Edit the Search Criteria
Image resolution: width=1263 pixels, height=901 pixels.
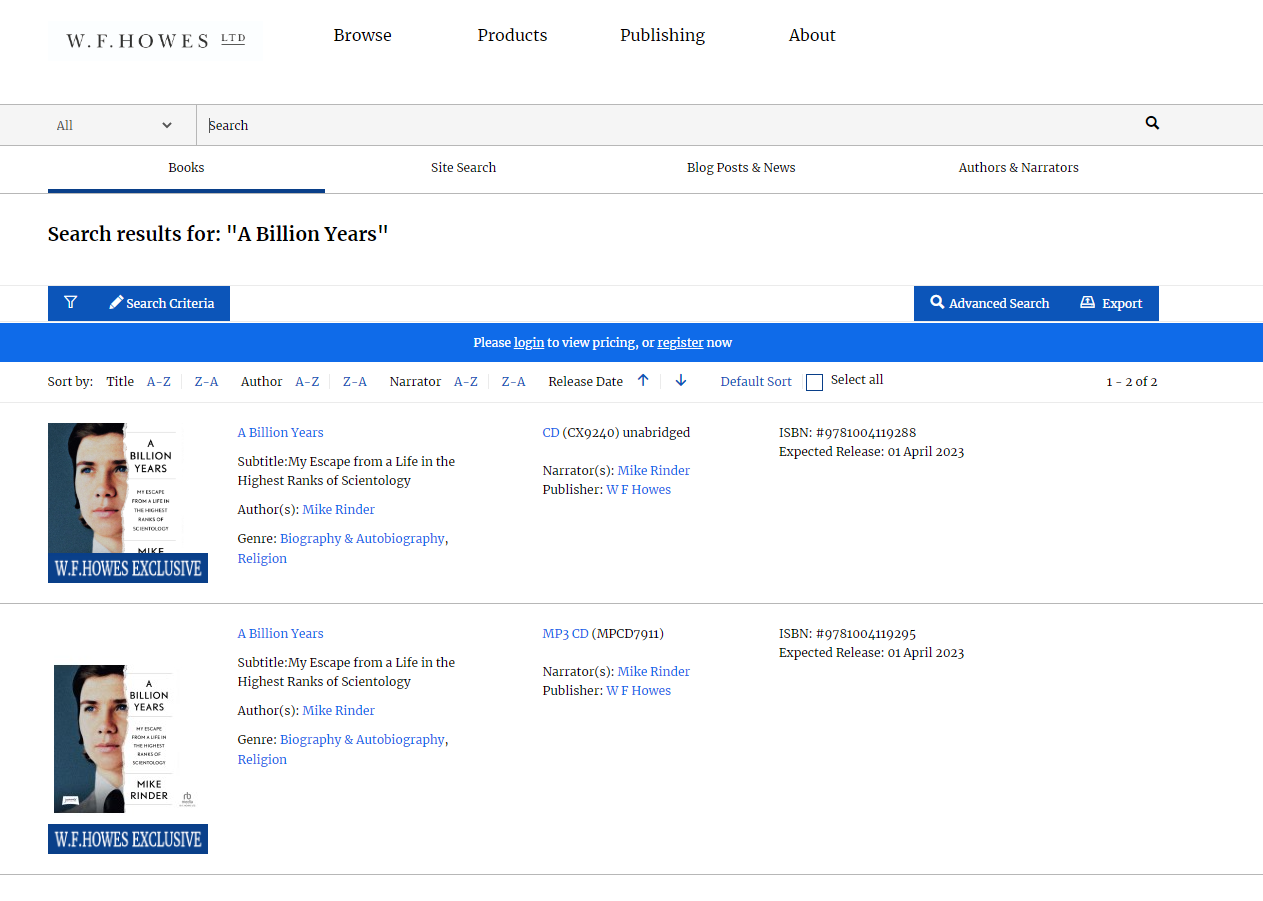click(162, 303)
